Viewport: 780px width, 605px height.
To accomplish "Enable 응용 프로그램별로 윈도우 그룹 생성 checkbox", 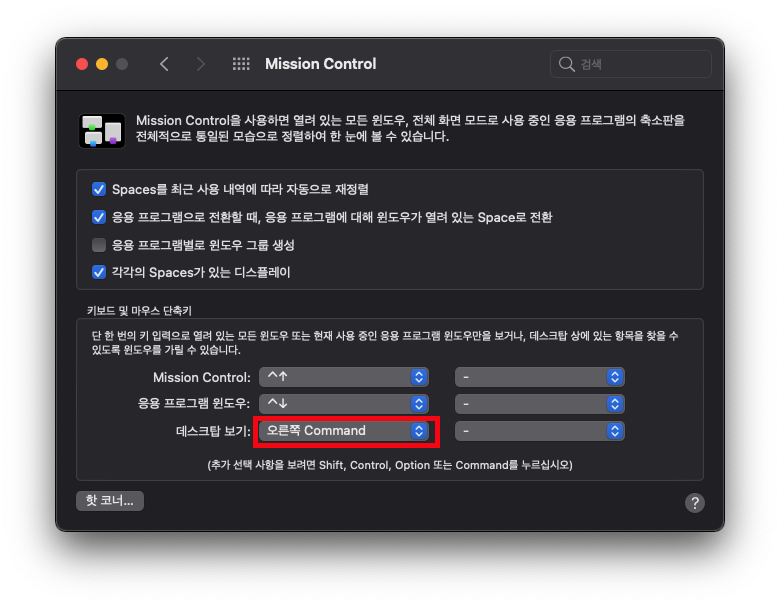I will click(99, 245).
